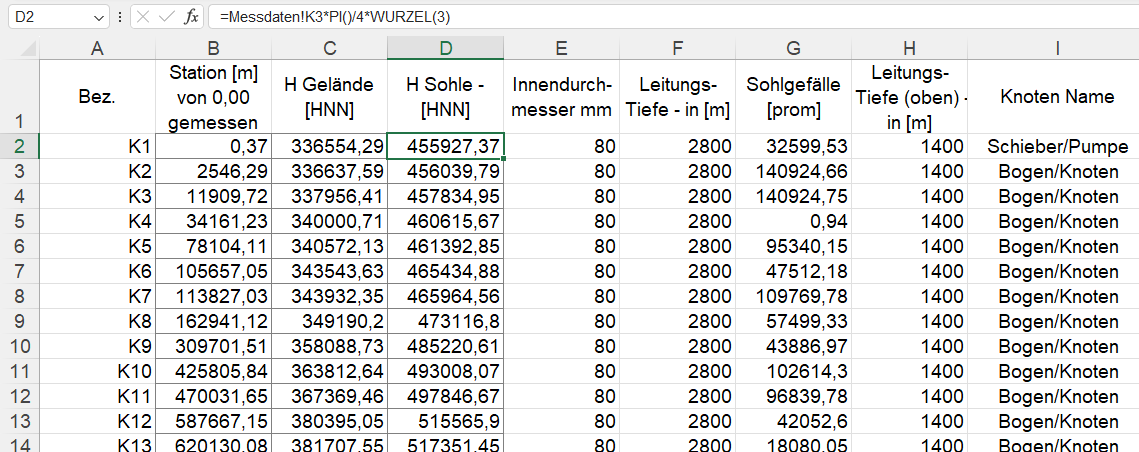Click the three-dot name box resize handle
This screenshot has width=1139, height=452.
point(120,18)
